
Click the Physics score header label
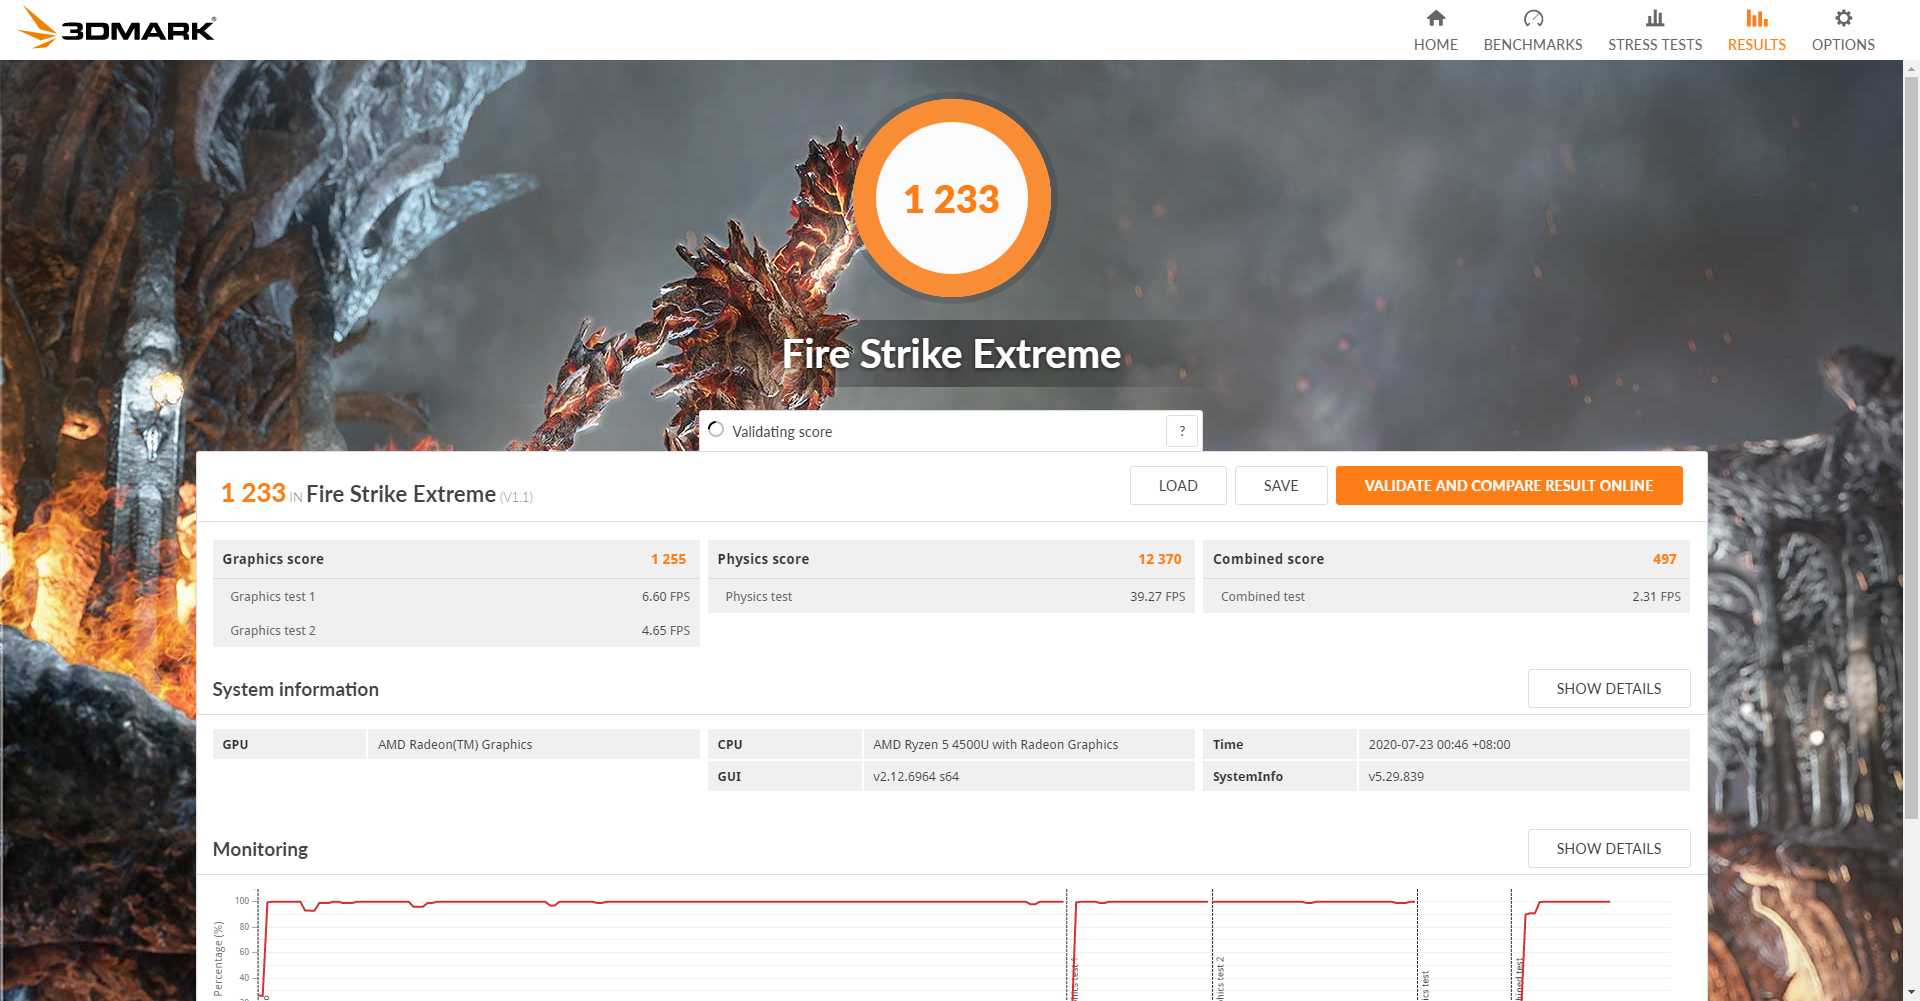[763, 559]
